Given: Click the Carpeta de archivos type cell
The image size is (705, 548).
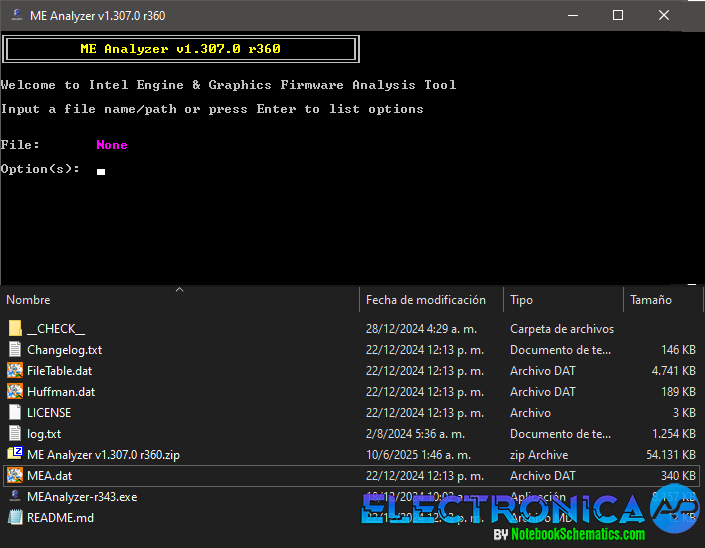Looking at the screenshot, I should [x=562, y=329].
